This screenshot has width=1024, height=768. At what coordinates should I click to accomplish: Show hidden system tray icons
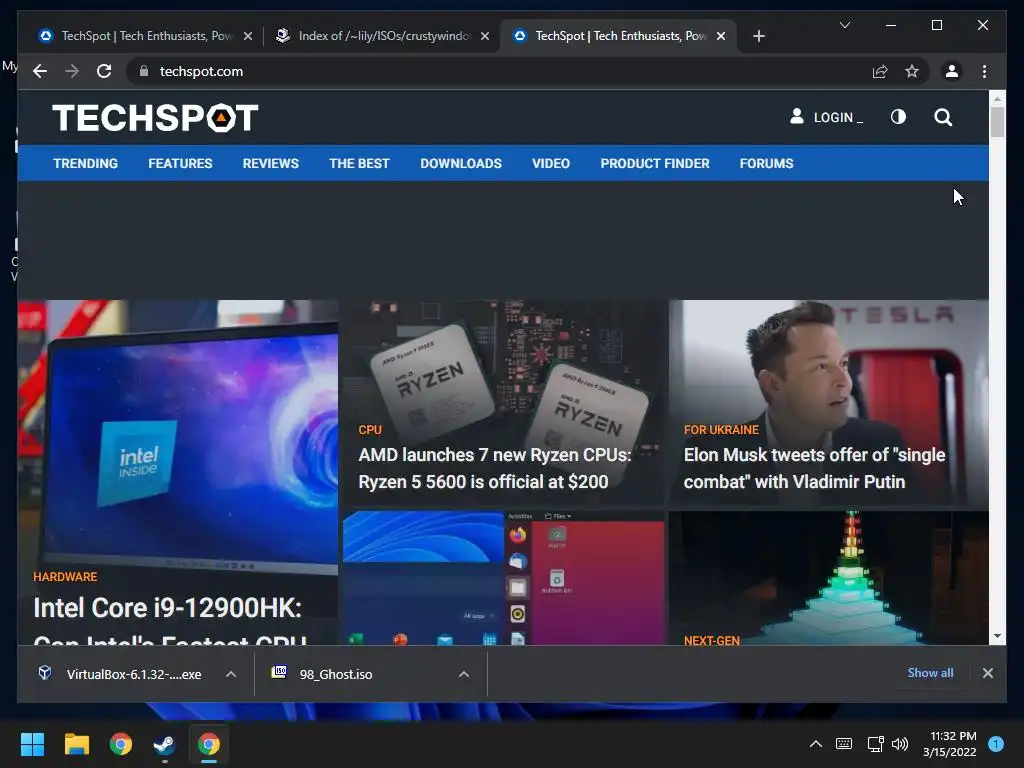coord(816,744)
